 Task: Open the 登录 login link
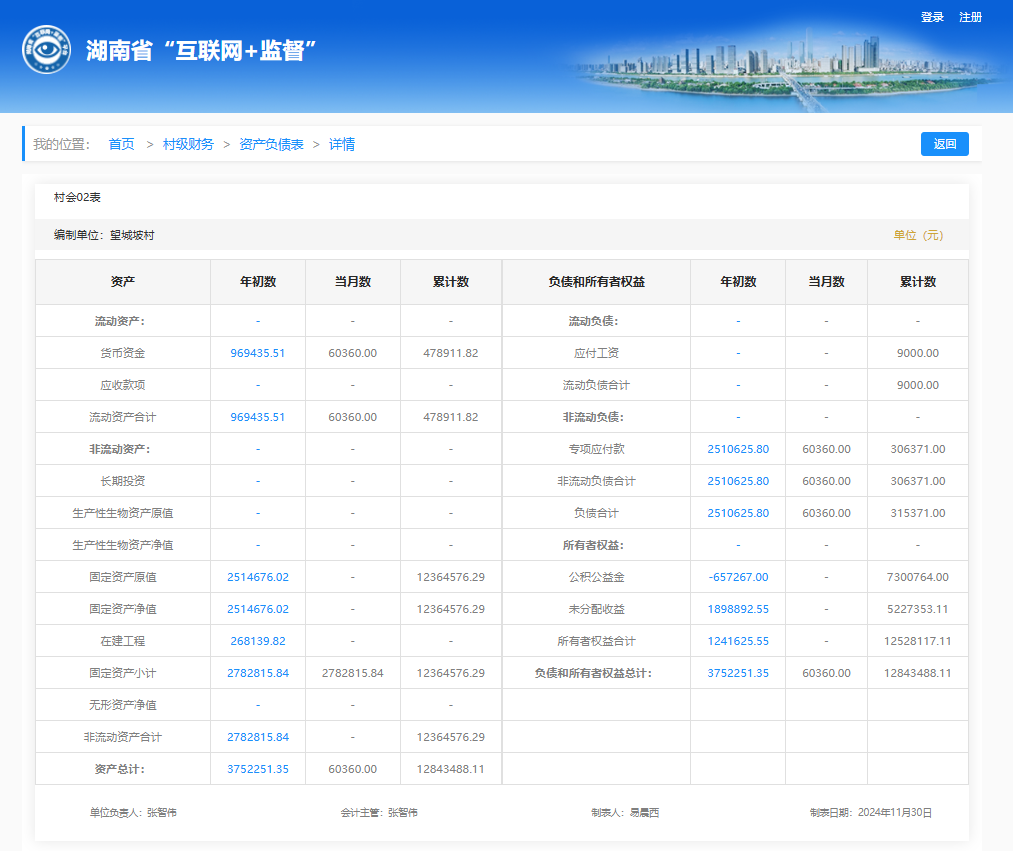point(932,17)
